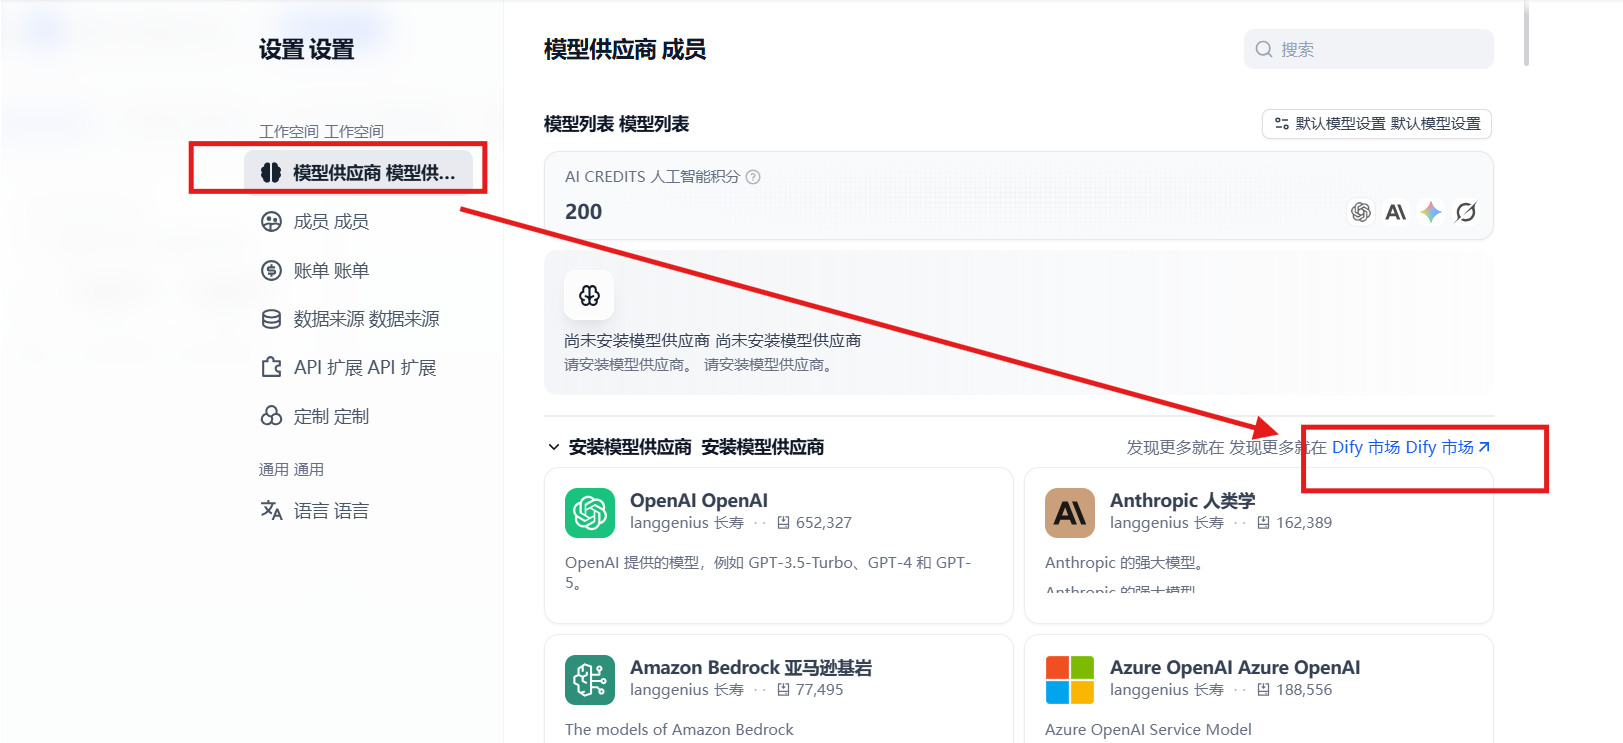Image resolution: width=1623 pixels, height=743 pixels.
Task: Click the 尚未安装模型供应商 notice text
Action: 712,341
